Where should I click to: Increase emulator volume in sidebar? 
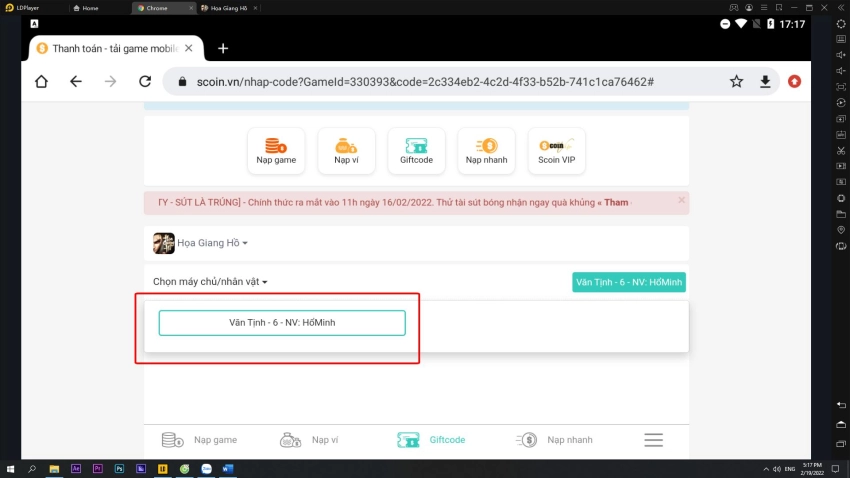click(x=841, y=55)
